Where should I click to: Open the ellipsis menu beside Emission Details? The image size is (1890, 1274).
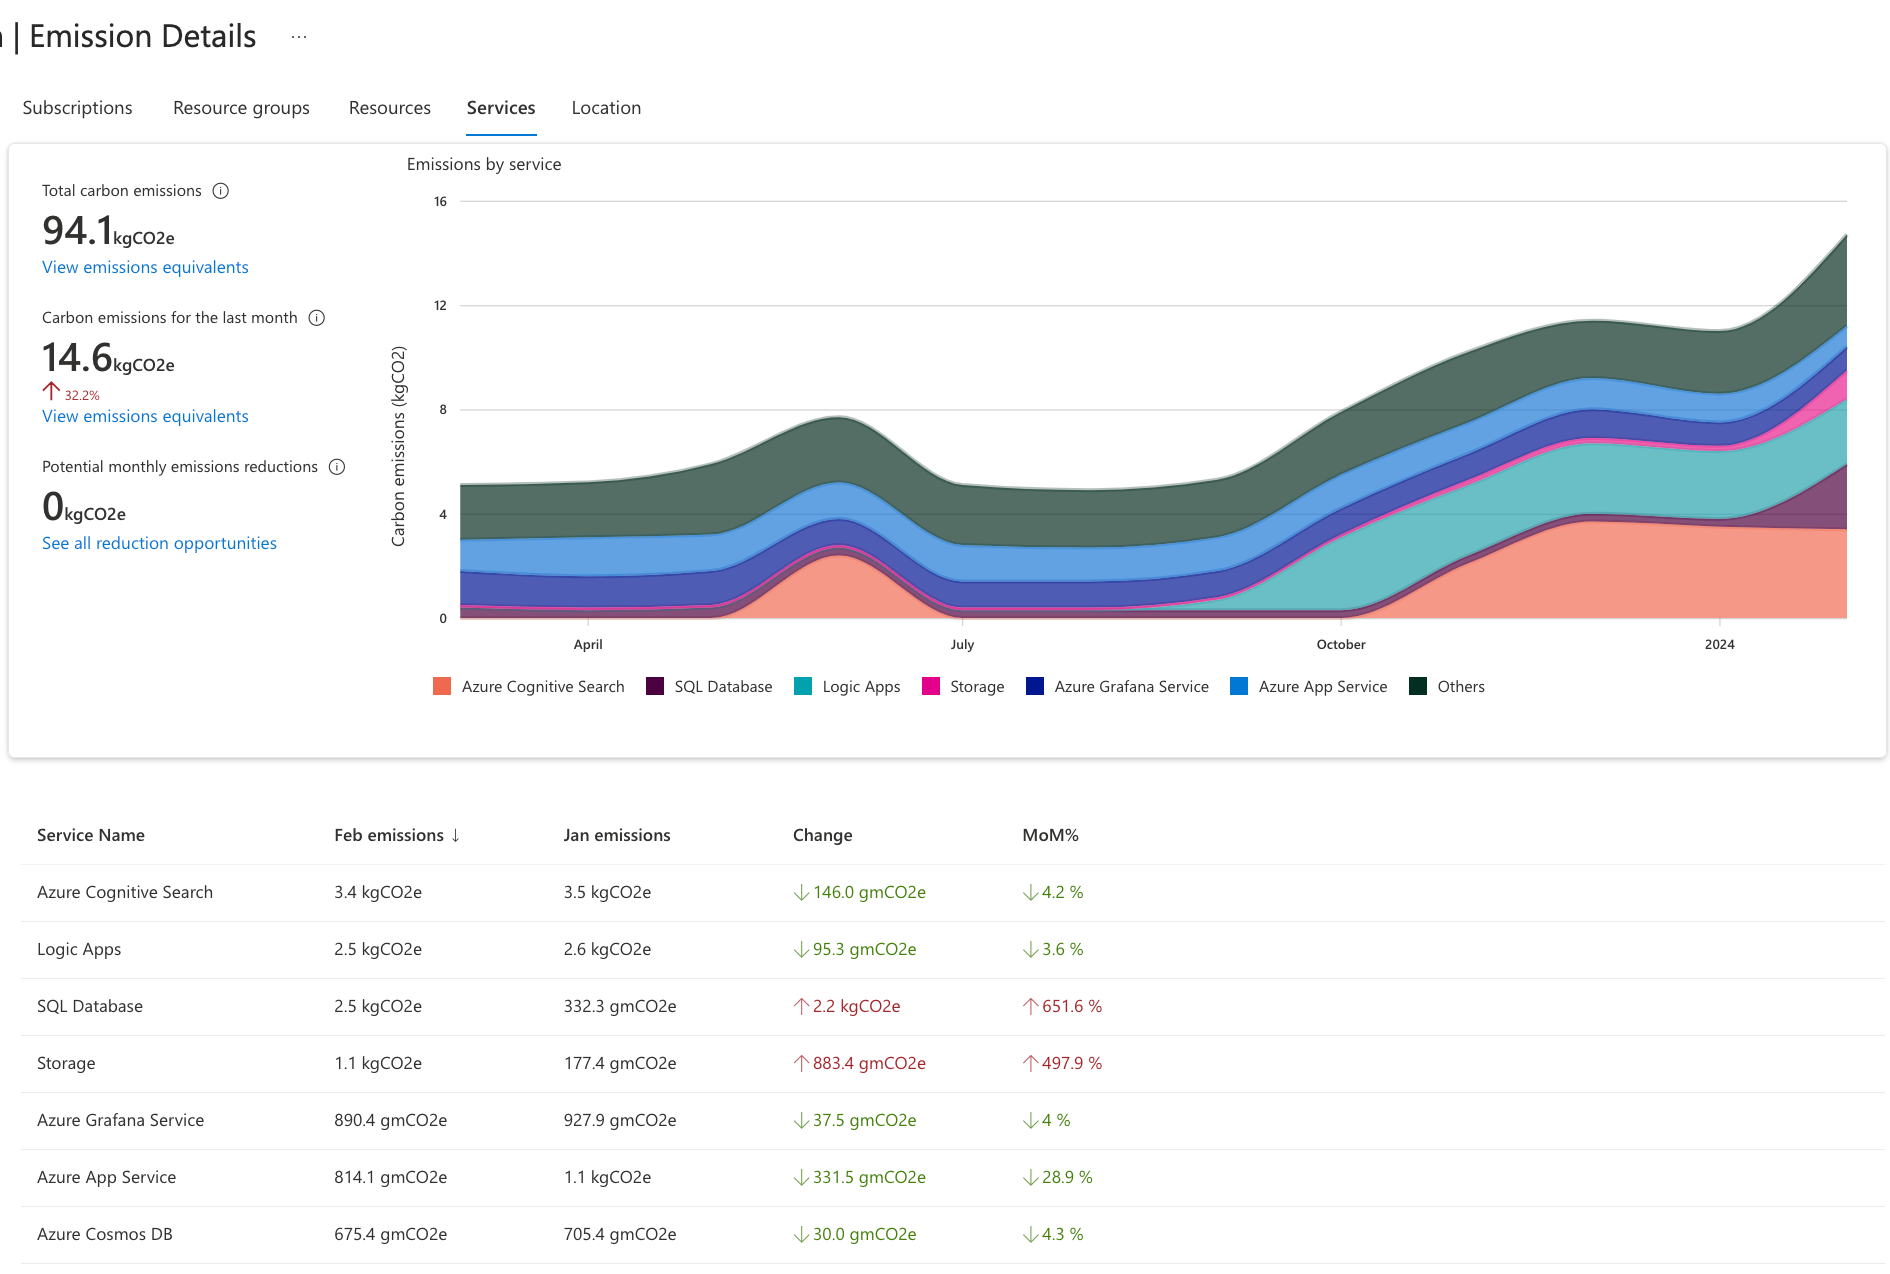click(x=299, y=37)
